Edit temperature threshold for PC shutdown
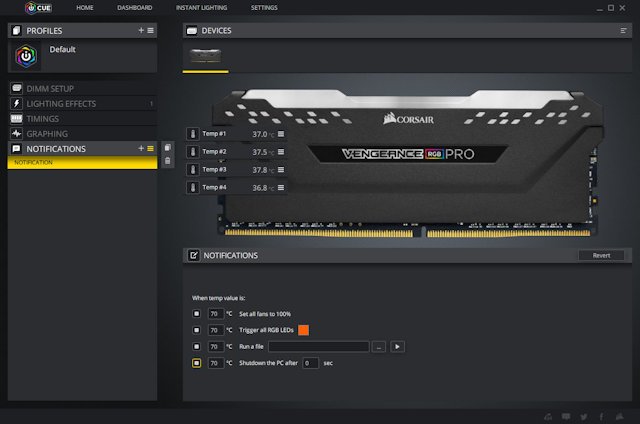Viewport: 640px width, 424px height. tap(216, 363)
